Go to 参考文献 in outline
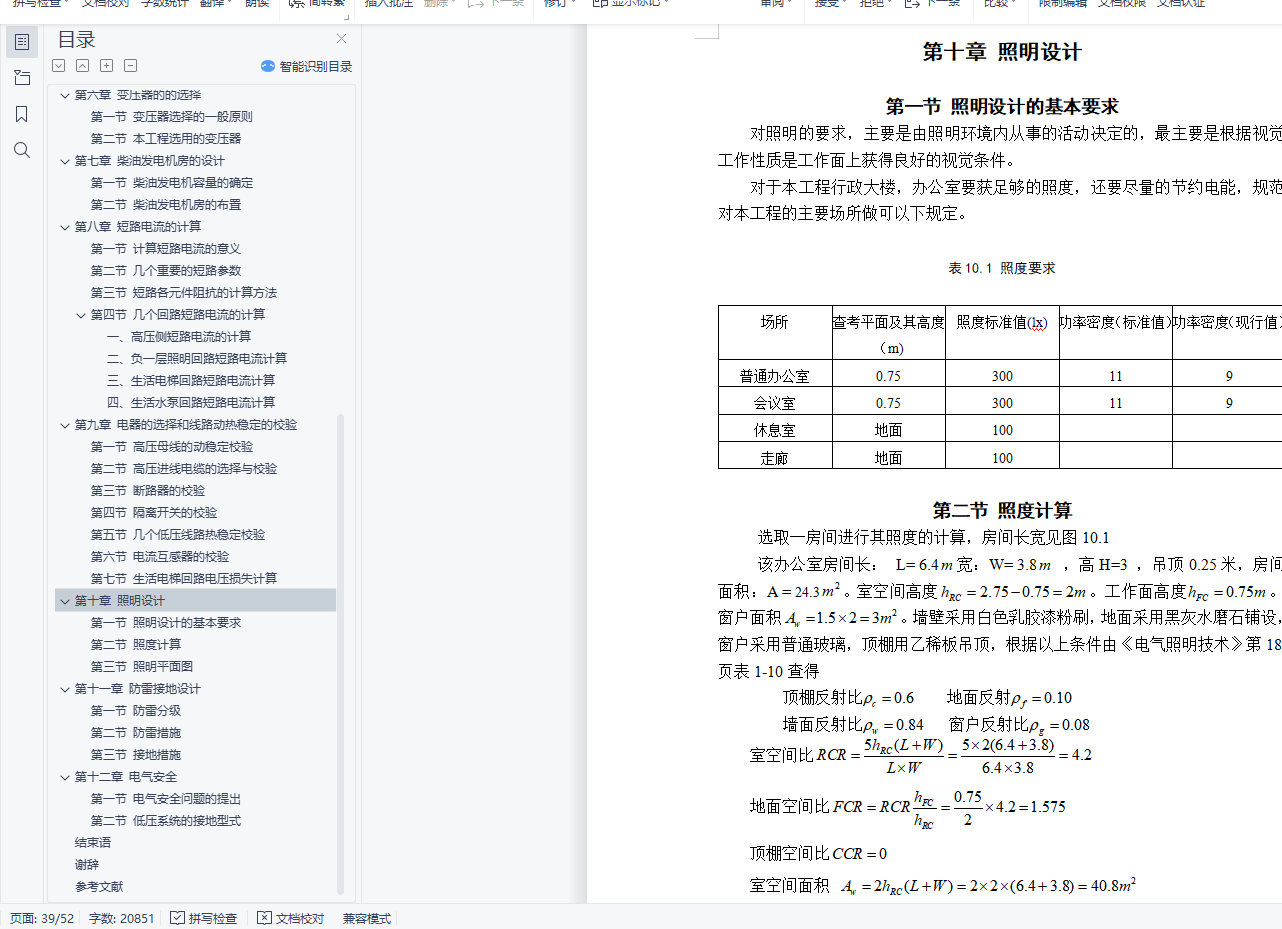This screenshot has height=929, width=1282. 99,887
